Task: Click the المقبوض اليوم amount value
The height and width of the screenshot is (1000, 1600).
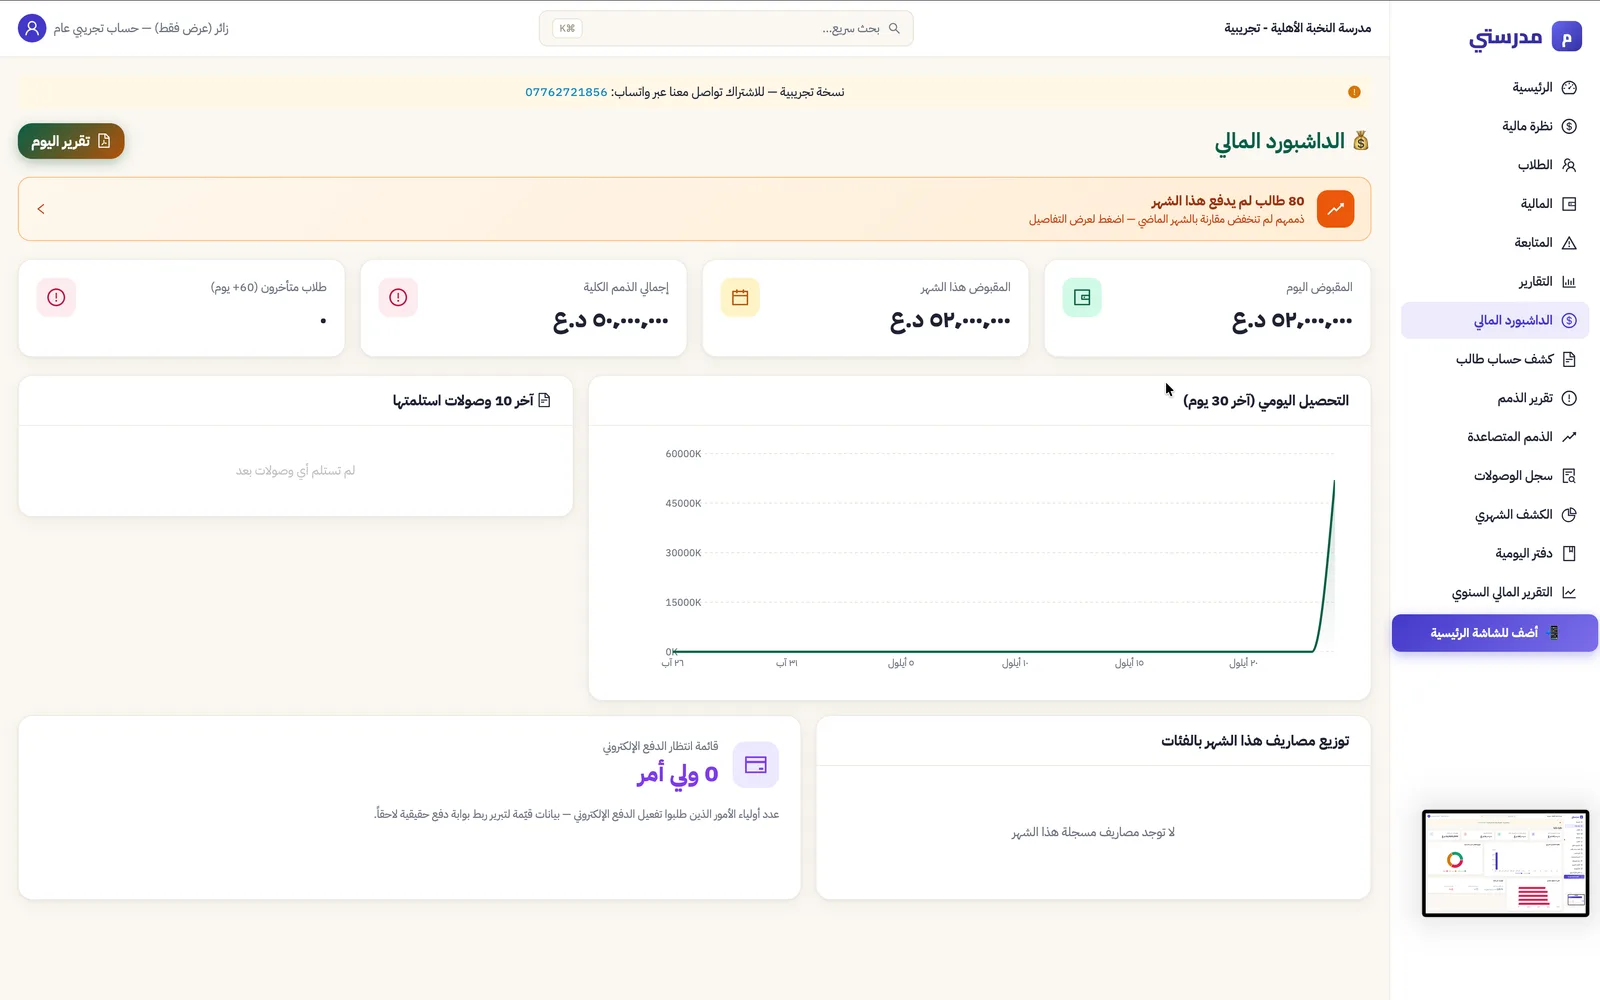Action: click(1292, 321)
